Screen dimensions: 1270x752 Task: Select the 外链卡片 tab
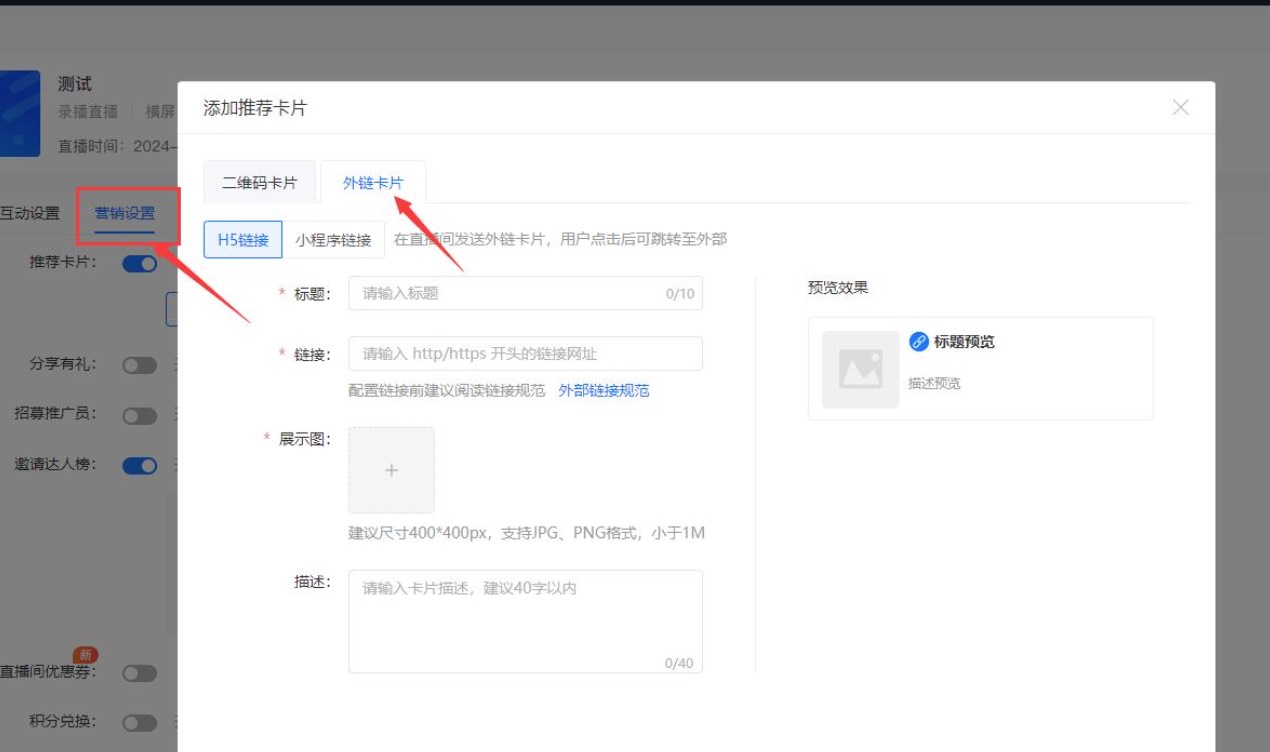pos(373,182)
